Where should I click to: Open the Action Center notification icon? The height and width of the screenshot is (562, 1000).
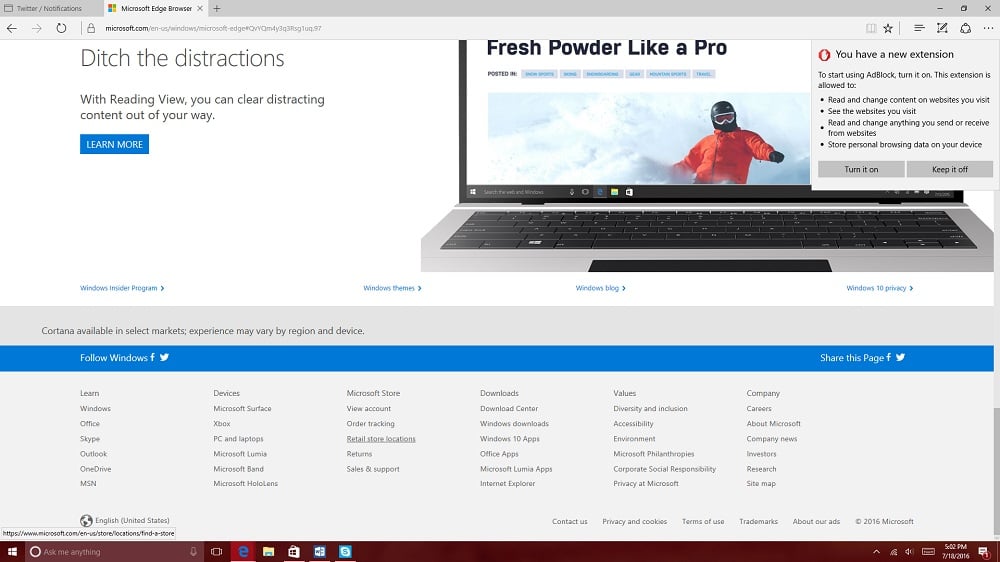(984, 552)
